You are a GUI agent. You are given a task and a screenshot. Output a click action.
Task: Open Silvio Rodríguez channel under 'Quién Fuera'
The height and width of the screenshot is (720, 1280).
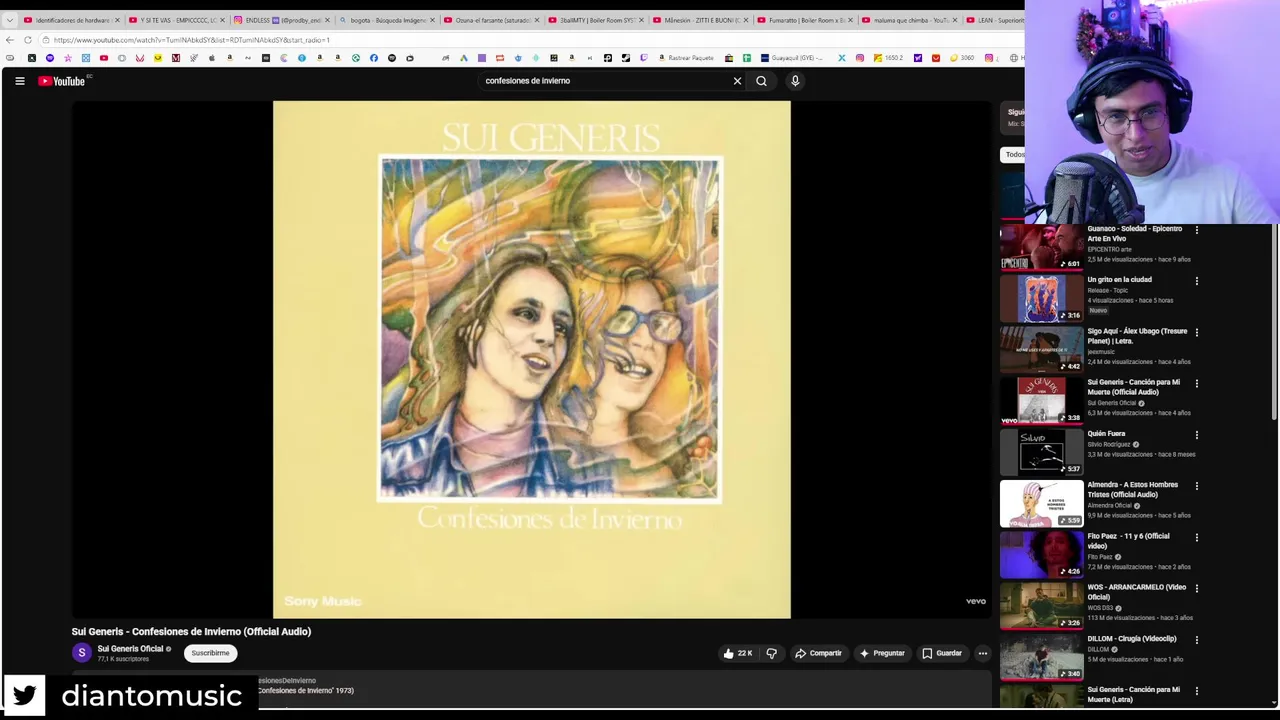point(1108,444)
